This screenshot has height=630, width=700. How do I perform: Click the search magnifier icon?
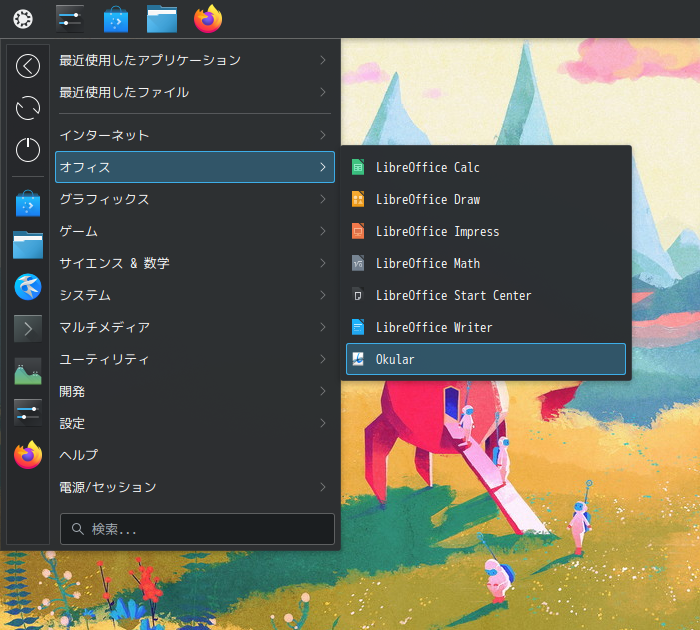click(x=78, y=529)
